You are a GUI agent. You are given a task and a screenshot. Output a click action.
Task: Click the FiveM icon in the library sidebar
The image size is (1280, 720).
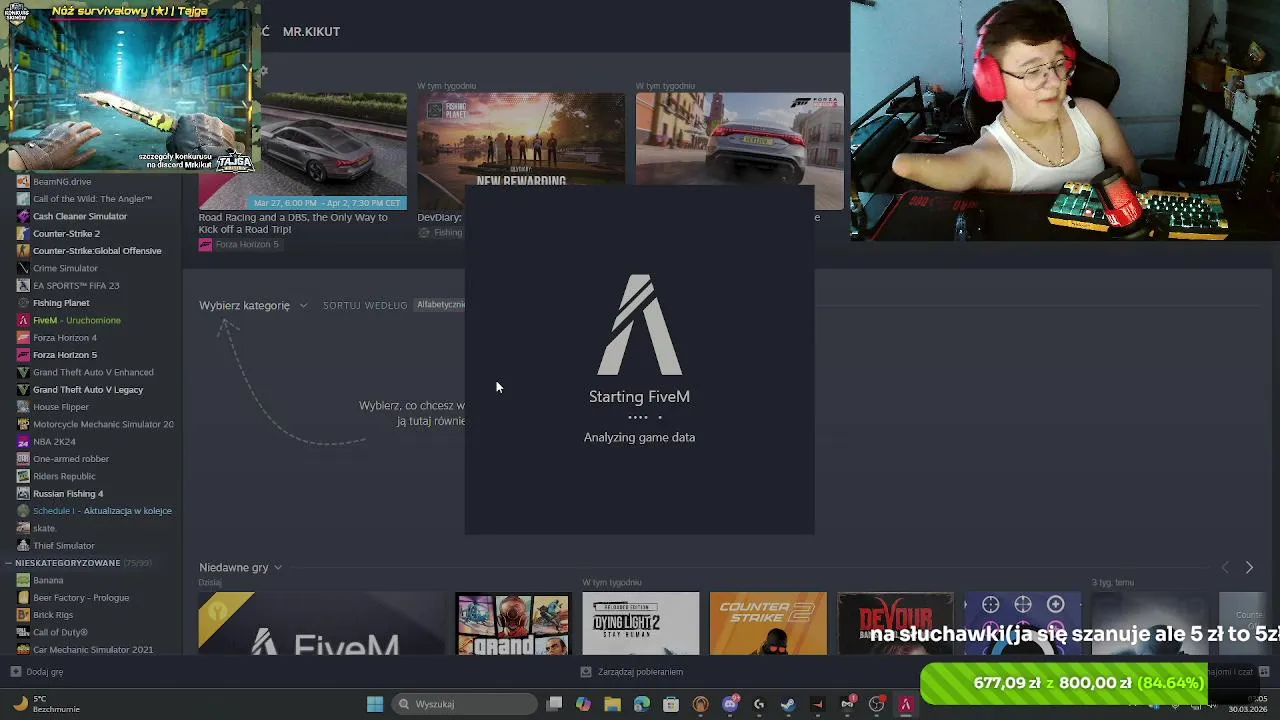[x=23, y=320]
